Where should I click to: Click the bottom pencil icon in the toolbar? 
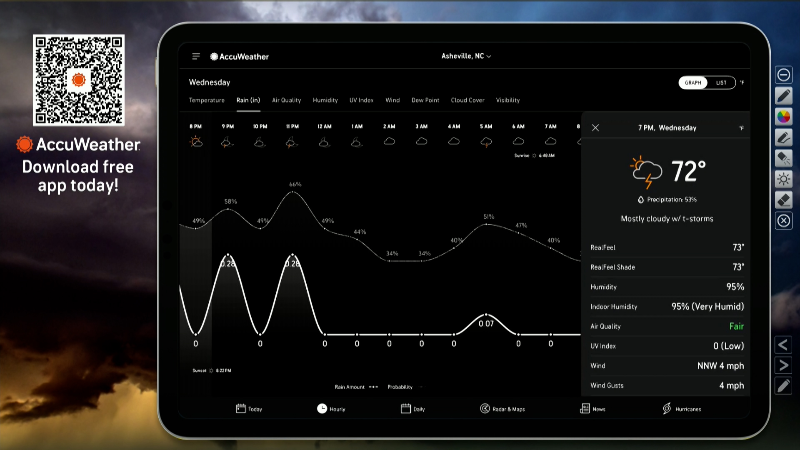(784, 386)
